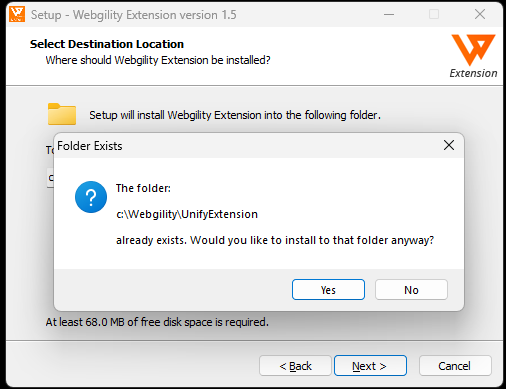Click the Select Destination Location heading
This screenshot has height=389, width=506.
[x=107, y=44]
